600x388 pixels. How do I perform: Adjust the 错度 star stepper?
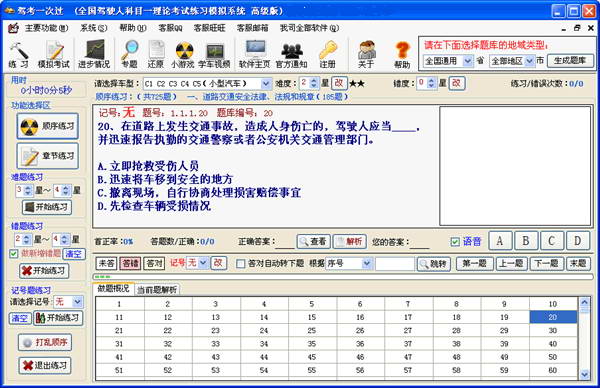(431, 83)
